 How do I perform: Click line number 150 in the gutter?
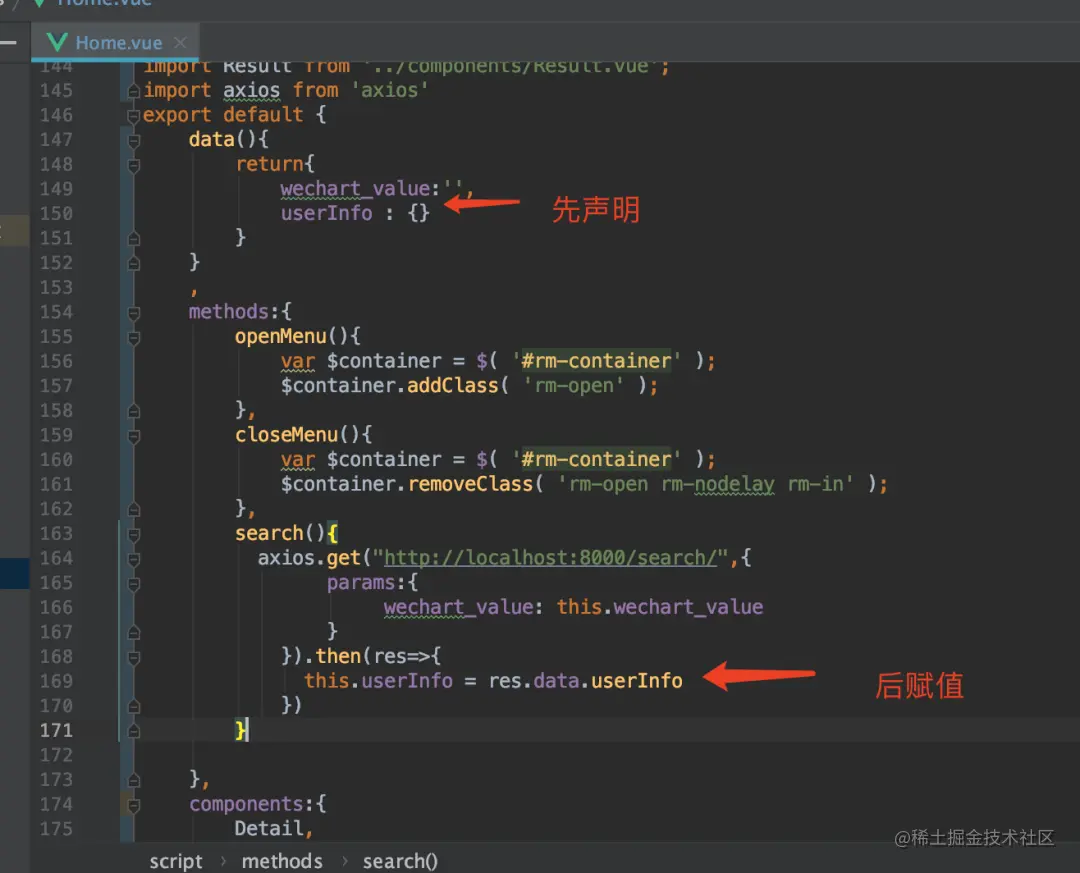56,214
